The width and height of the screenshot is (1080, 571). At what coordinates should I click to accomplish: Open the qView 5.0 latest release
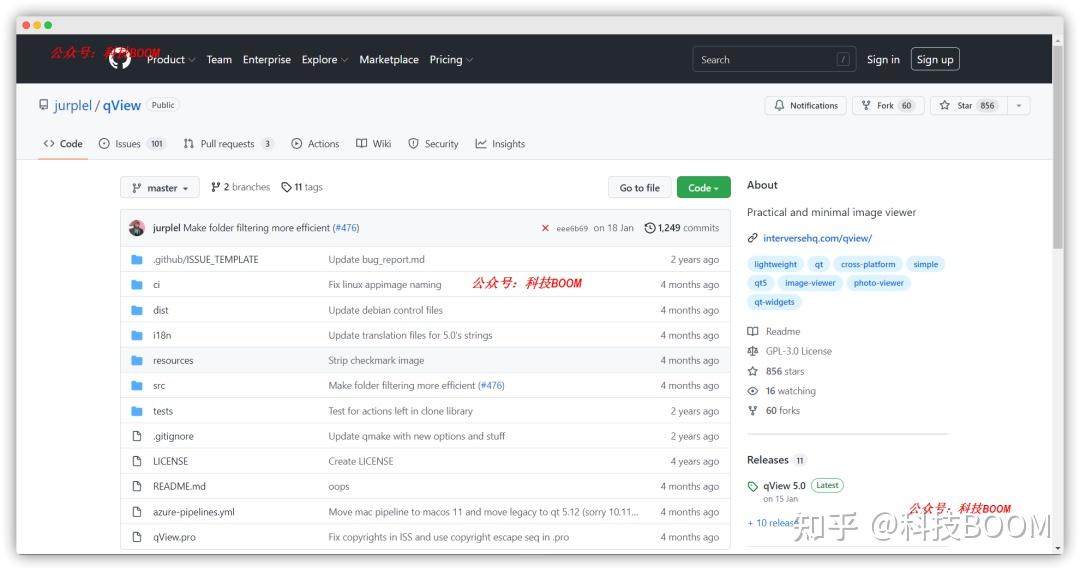(784, 486)
